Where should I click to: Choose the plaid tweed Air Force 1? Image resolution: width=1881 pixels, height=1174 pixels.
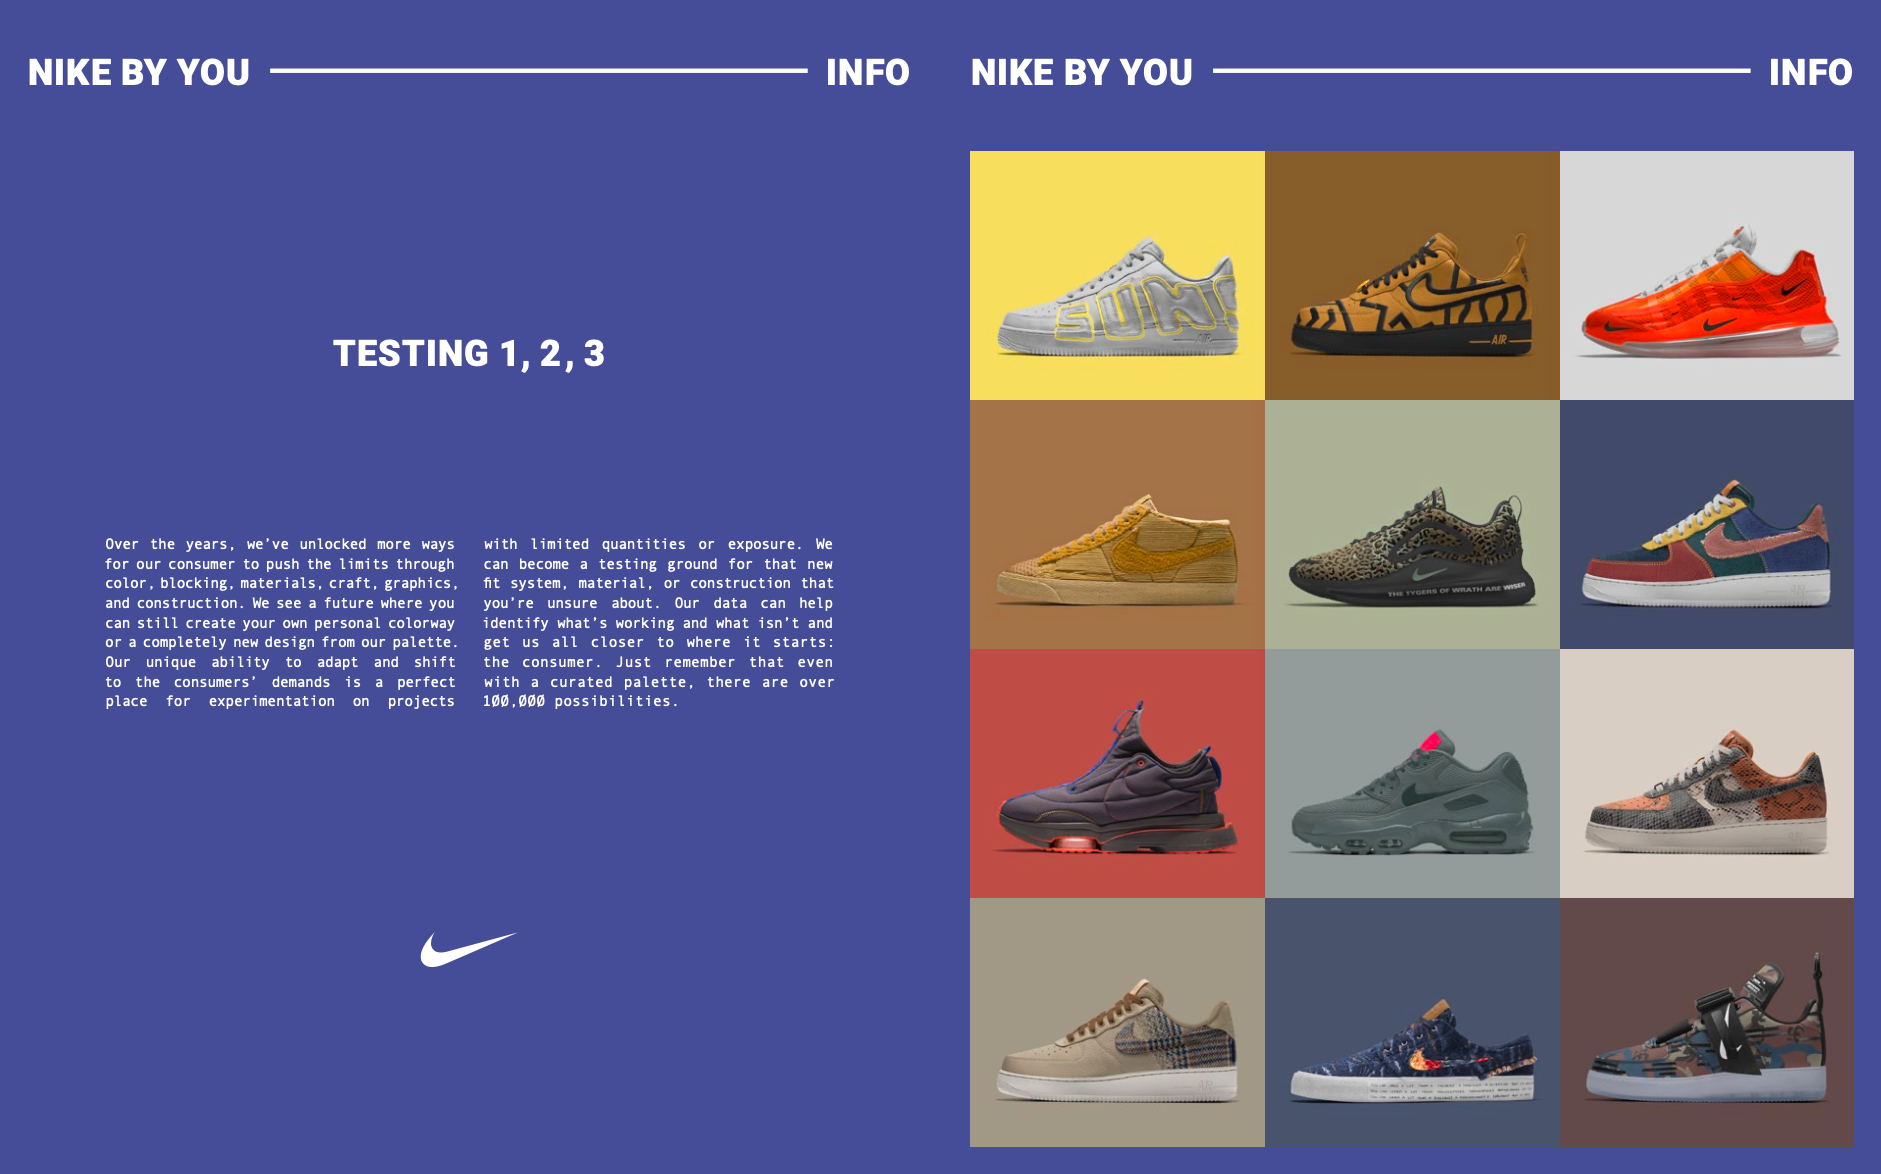coord(1117,1022)
